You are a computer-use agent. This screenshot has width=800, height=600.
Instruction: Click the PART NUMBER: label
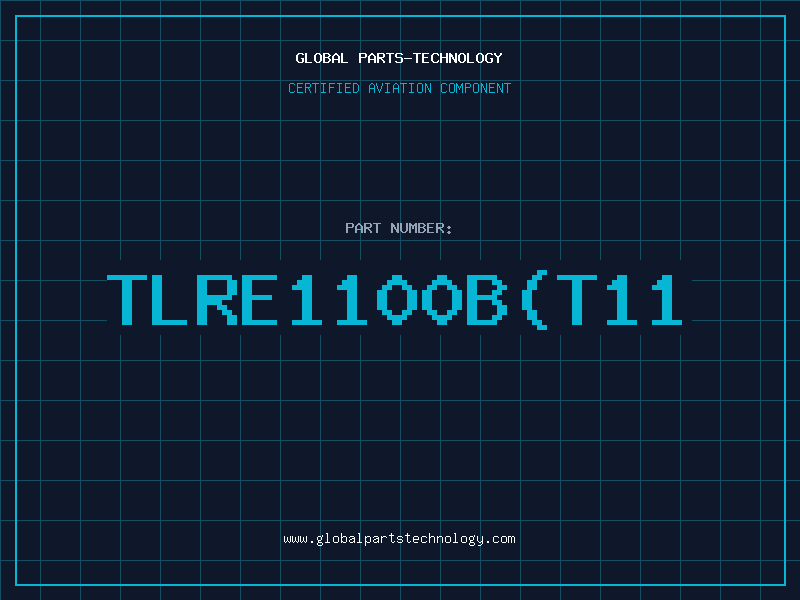click(x=399, y=228)
